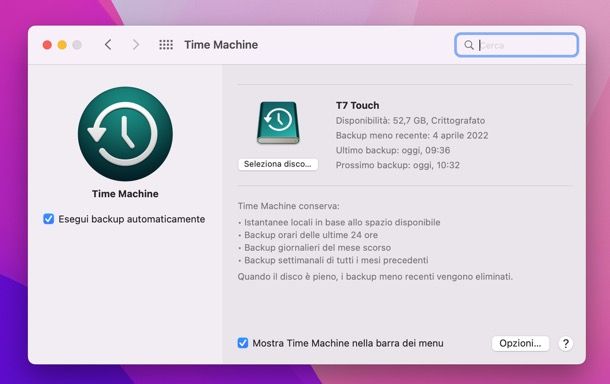Open help with the question mark button
Image resolution: width=610 pixels, height=384 pixels.
click(x=565, y=344)
